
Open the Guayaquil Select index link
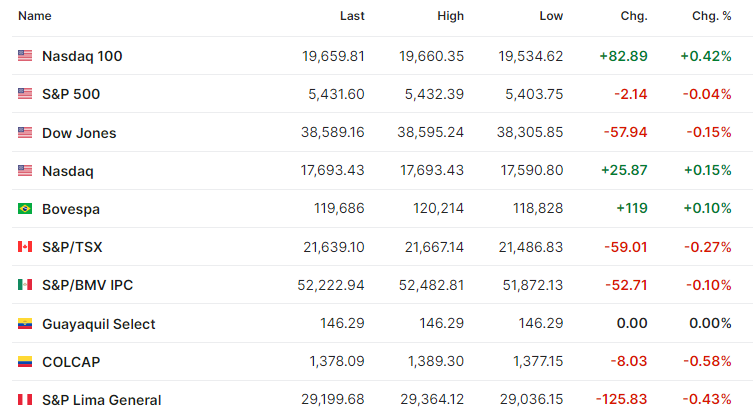coord(99,324)
